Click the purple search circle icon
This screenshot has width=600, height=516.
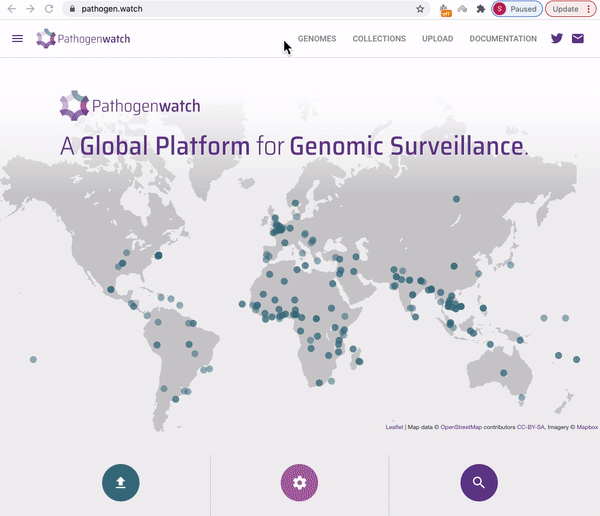click(479, 483)
